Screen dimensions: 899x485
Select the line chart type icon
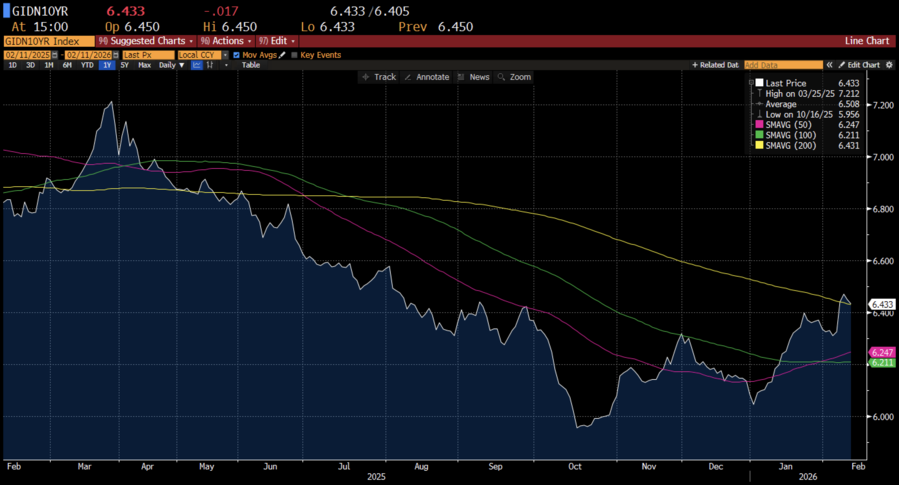coord(197,65)
